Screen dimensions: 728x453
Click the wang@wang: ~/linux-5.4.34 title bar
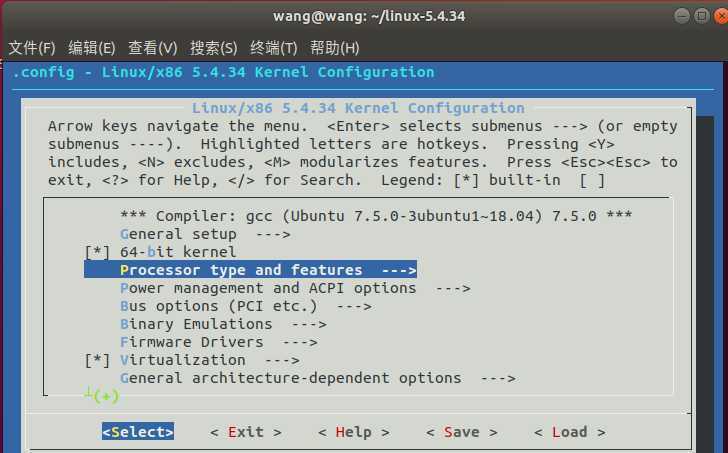(x=369, y=16)
